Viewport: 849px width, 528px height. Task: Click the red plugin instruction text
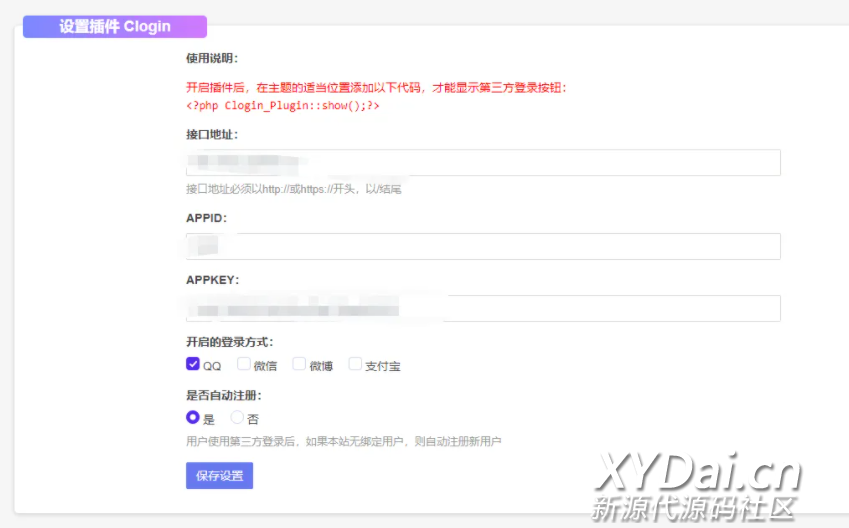click(376, 87)
